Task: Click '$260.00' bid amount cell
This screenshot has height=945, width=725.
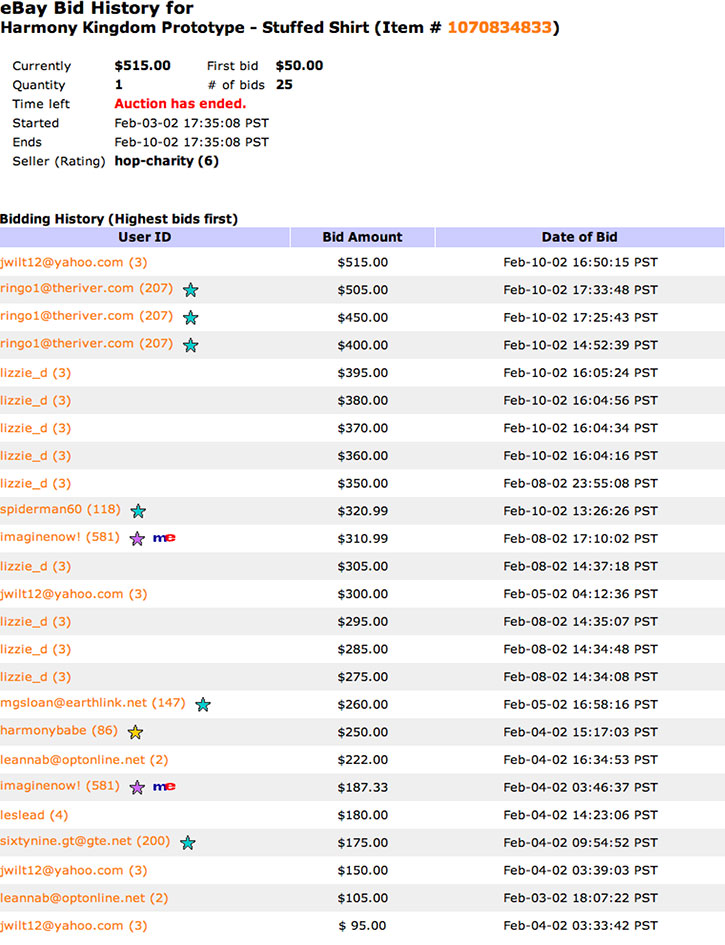Action: (363, 705)
